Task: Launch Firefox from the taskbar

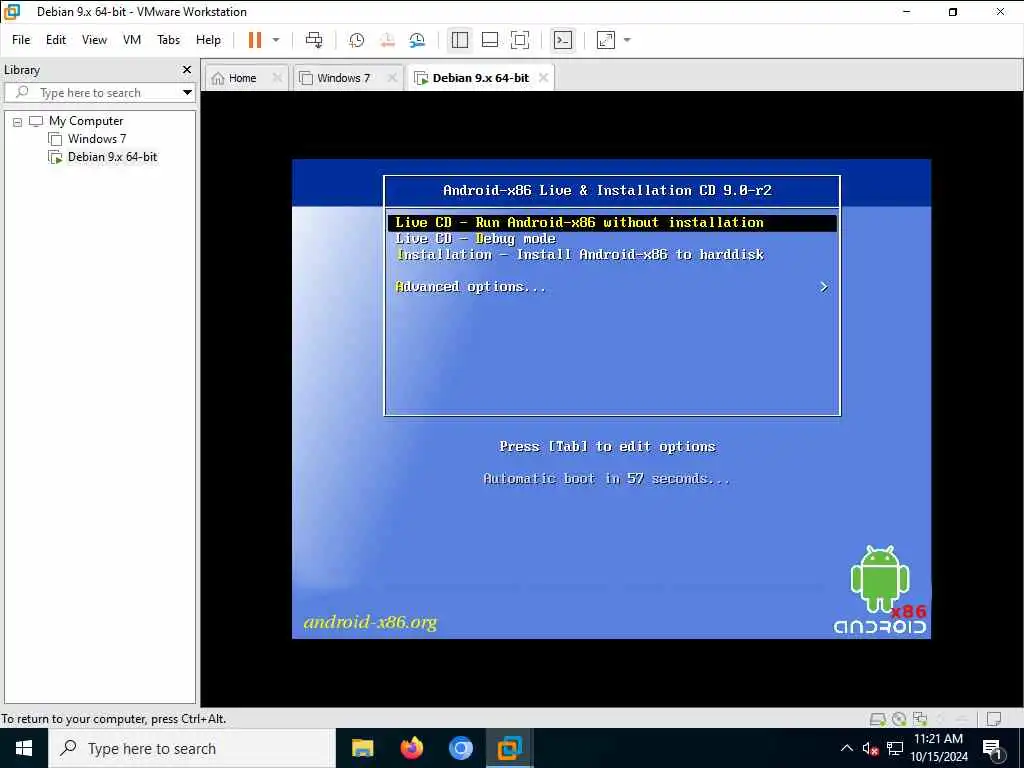Action: (411, 748)
